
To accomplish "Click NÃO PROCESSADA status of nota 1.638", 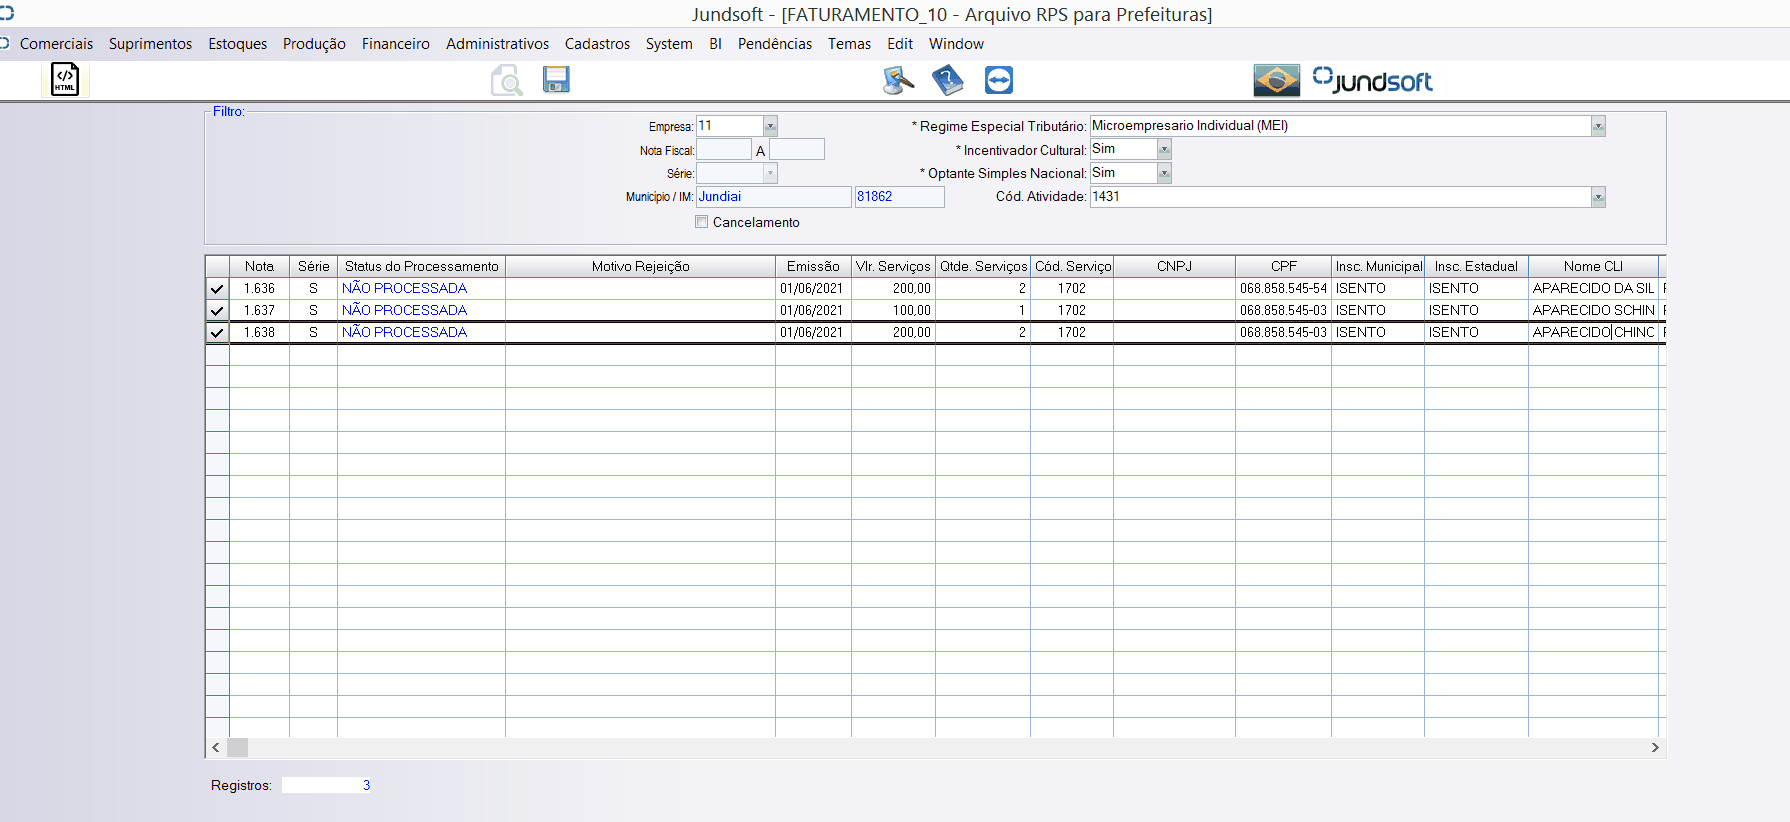I will (x=404, y=332).
